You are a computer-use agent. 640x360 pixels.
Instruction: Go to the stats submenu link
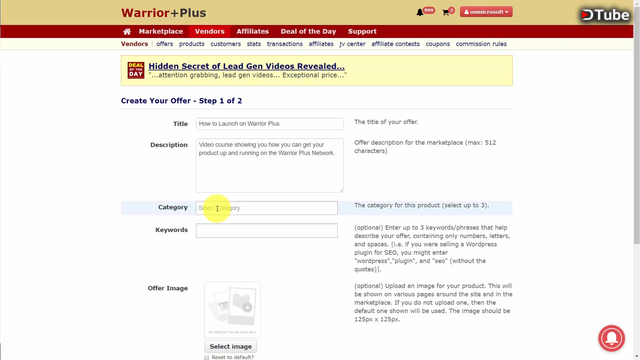click(x=253, y=44)
